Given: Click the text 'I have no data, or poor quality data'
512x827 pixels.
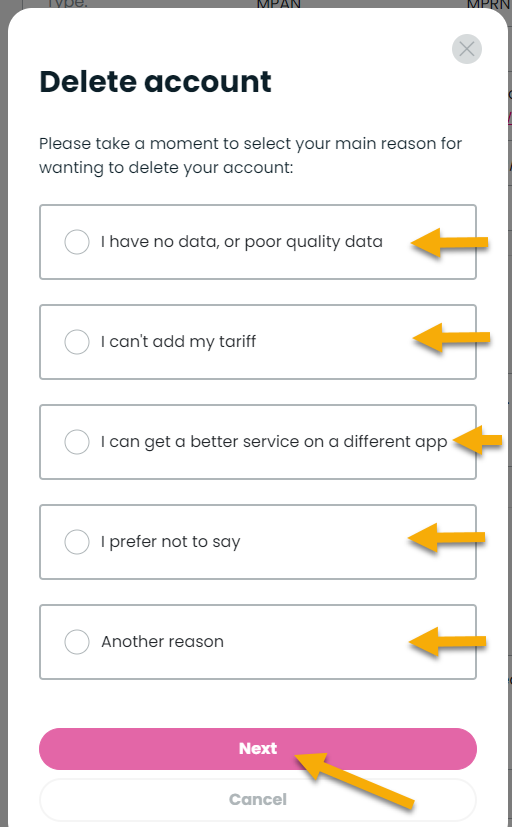Looking at the screenshot, I should pyautogui.click(x=242, y=242).
